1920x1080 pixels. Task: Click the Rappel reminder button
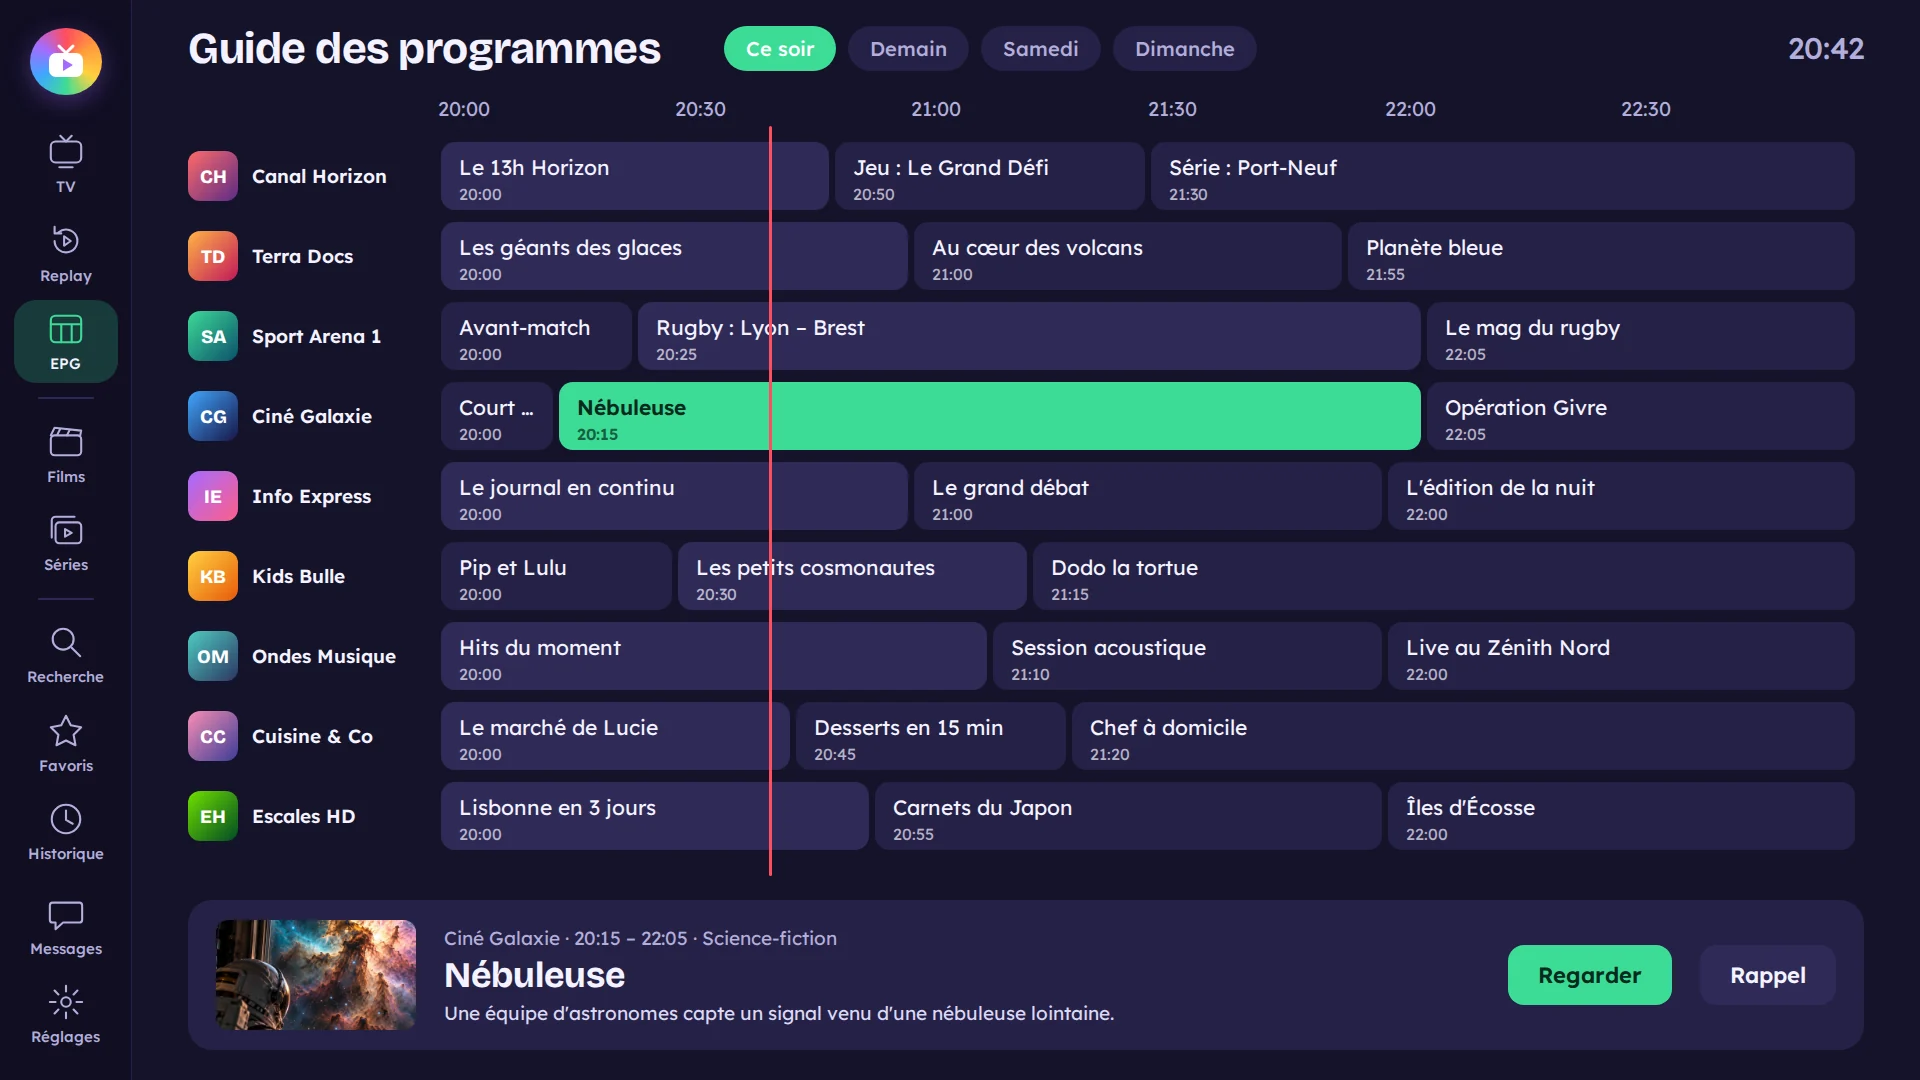1767,975
